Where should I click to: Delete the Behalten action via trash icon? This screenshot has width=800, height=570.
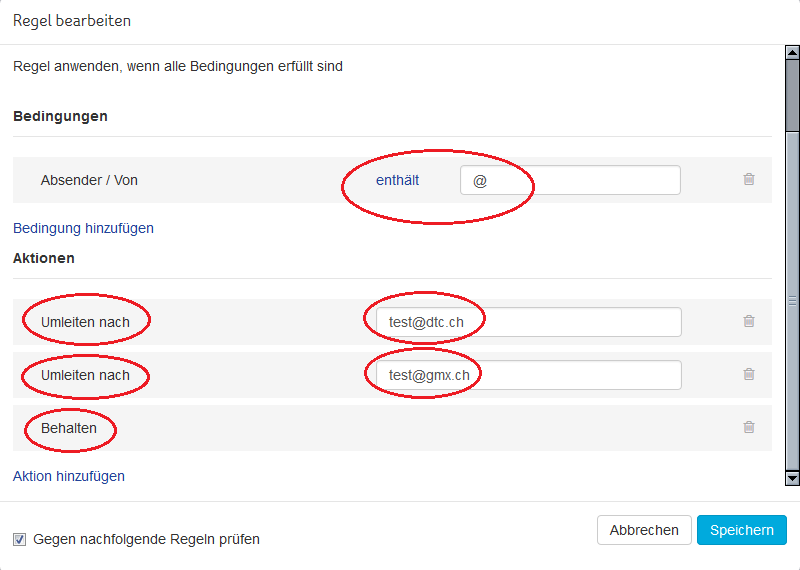click(x=749, y=427)
